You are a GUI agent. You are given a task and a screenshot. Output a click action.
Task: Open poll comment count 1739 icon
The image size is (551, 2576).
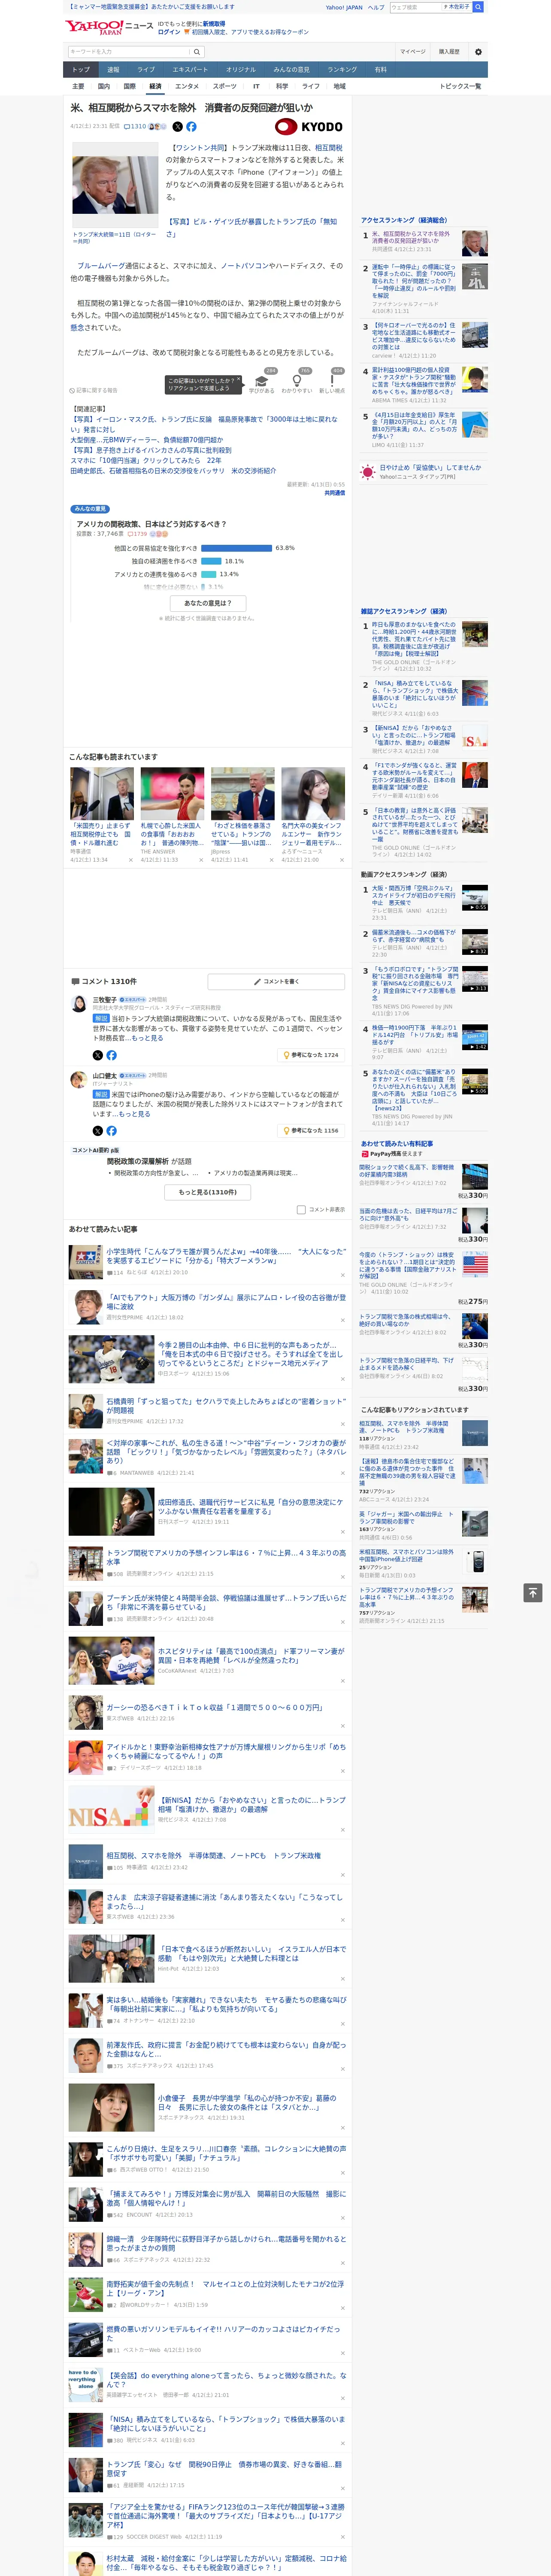(138, 534)
